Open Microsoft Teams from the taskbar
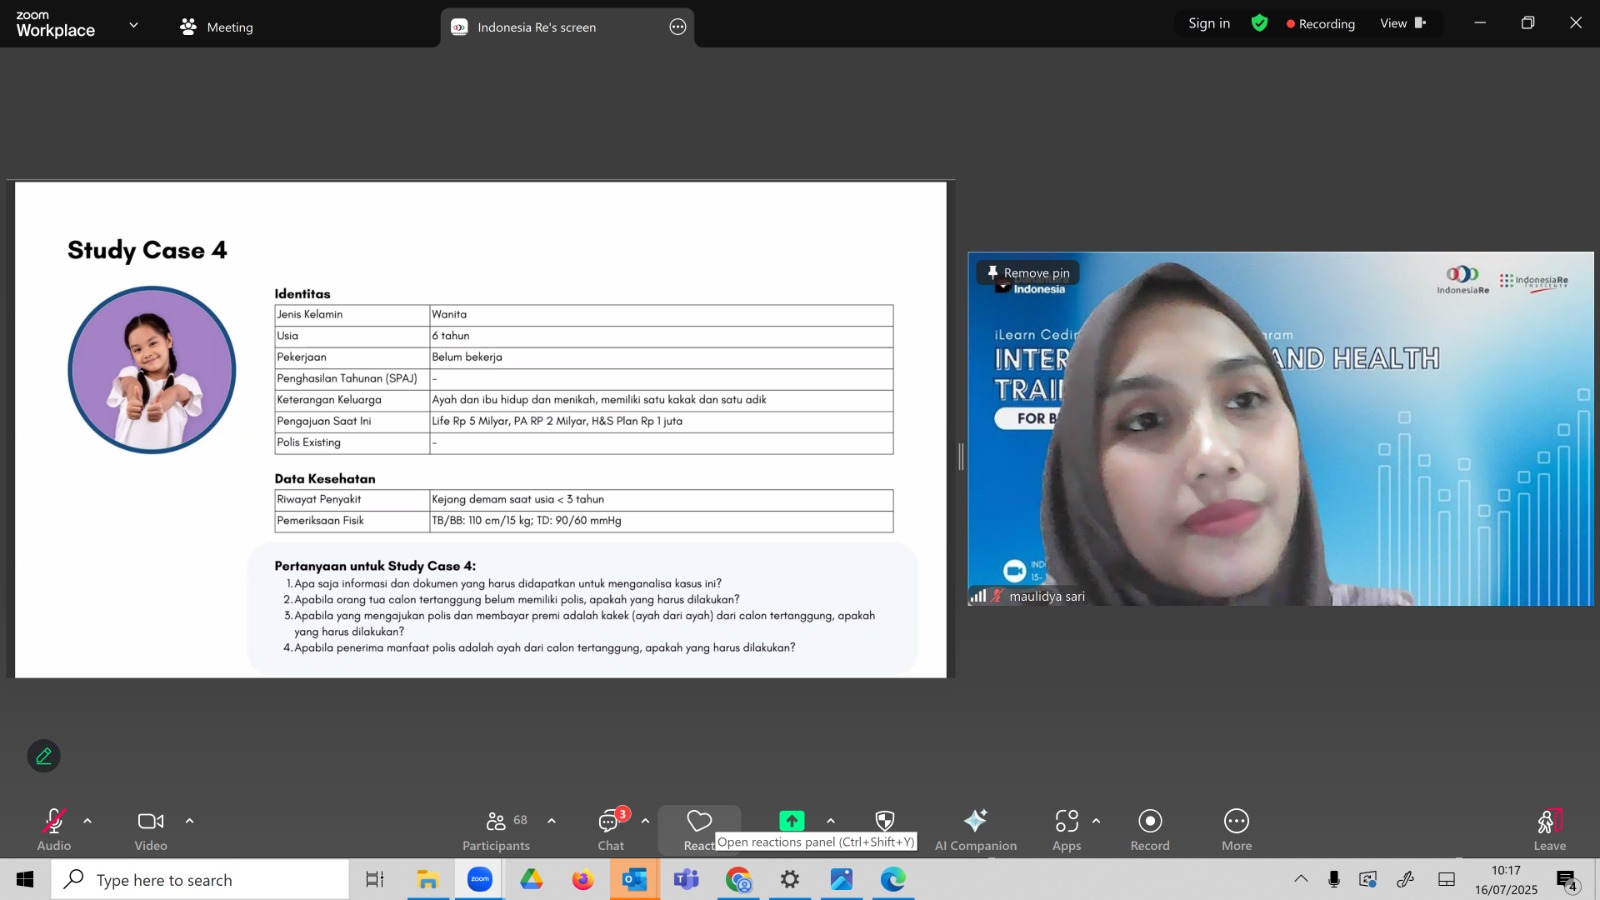 click(x=686, y=880)
